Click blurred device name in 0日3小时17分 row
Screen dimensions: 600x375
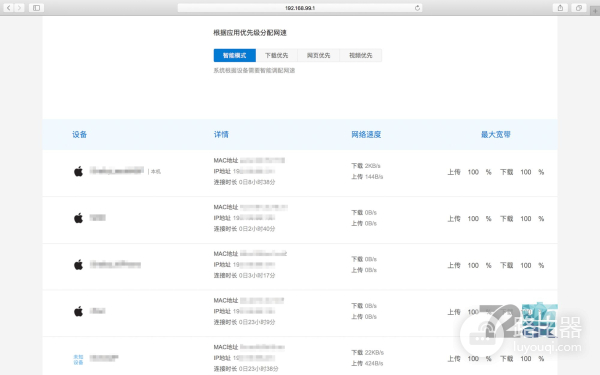coord(115,264)
